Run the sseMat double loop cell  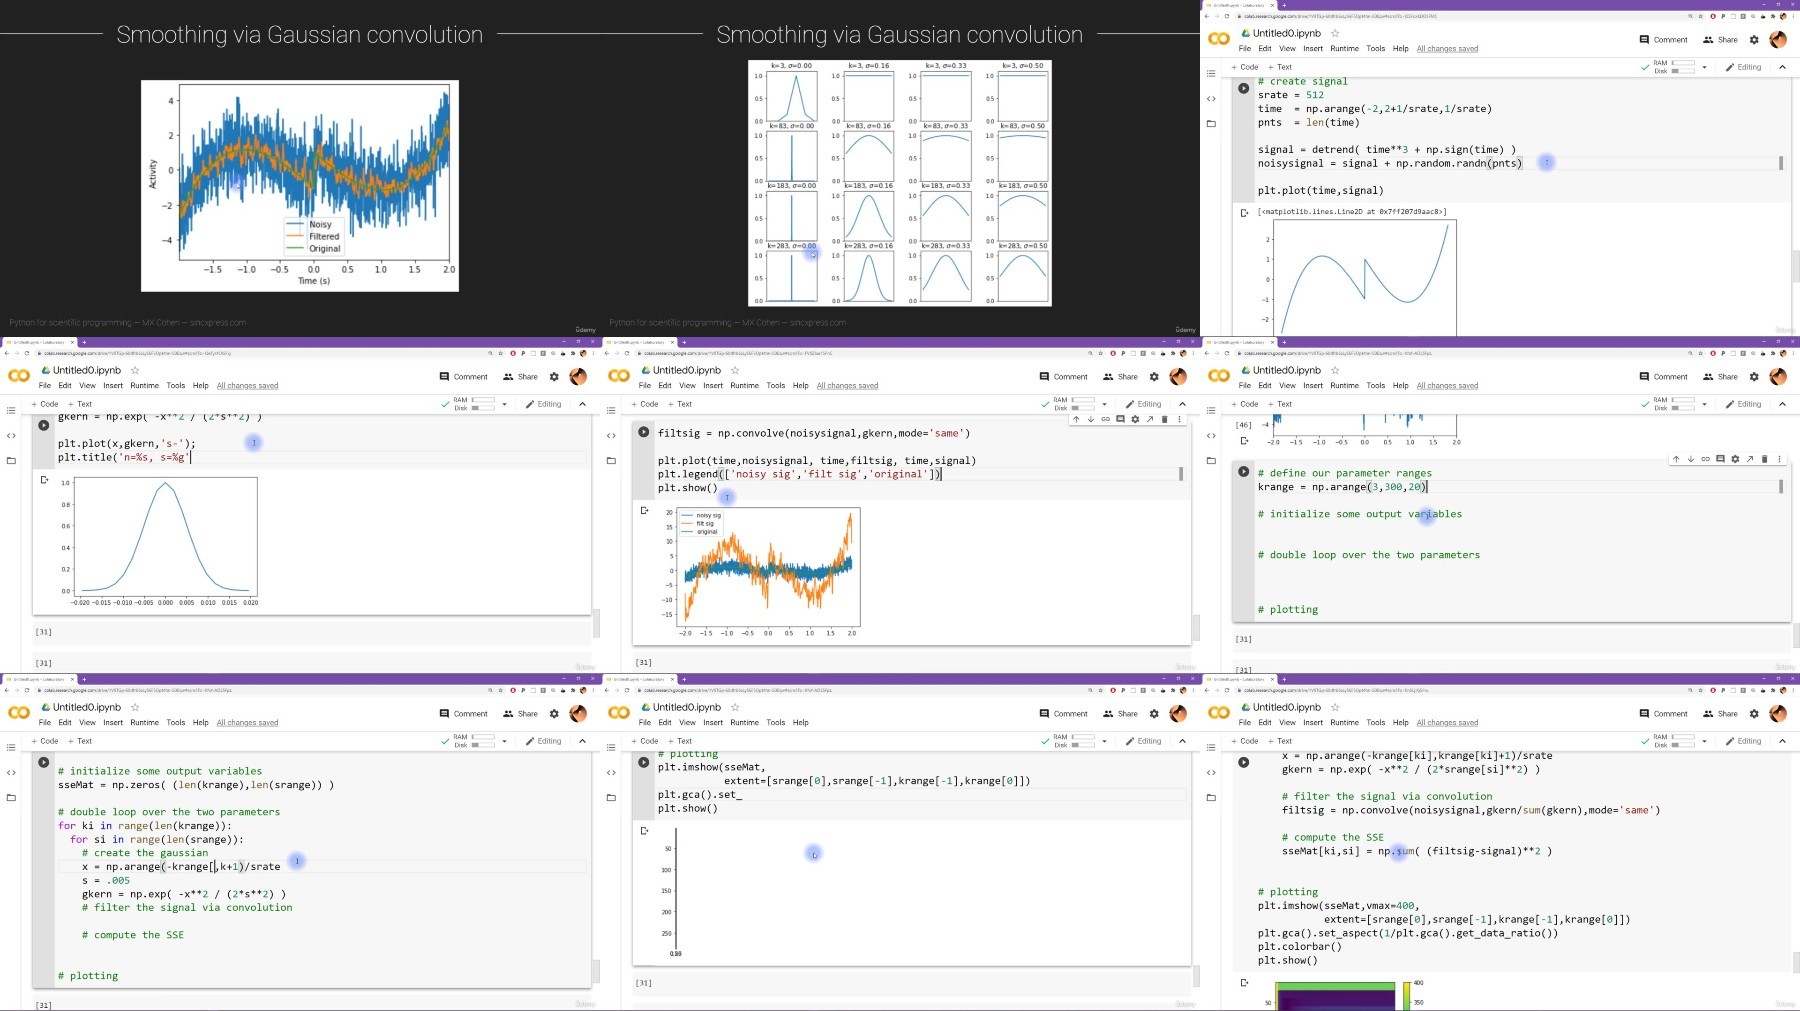tap(43, 762)
